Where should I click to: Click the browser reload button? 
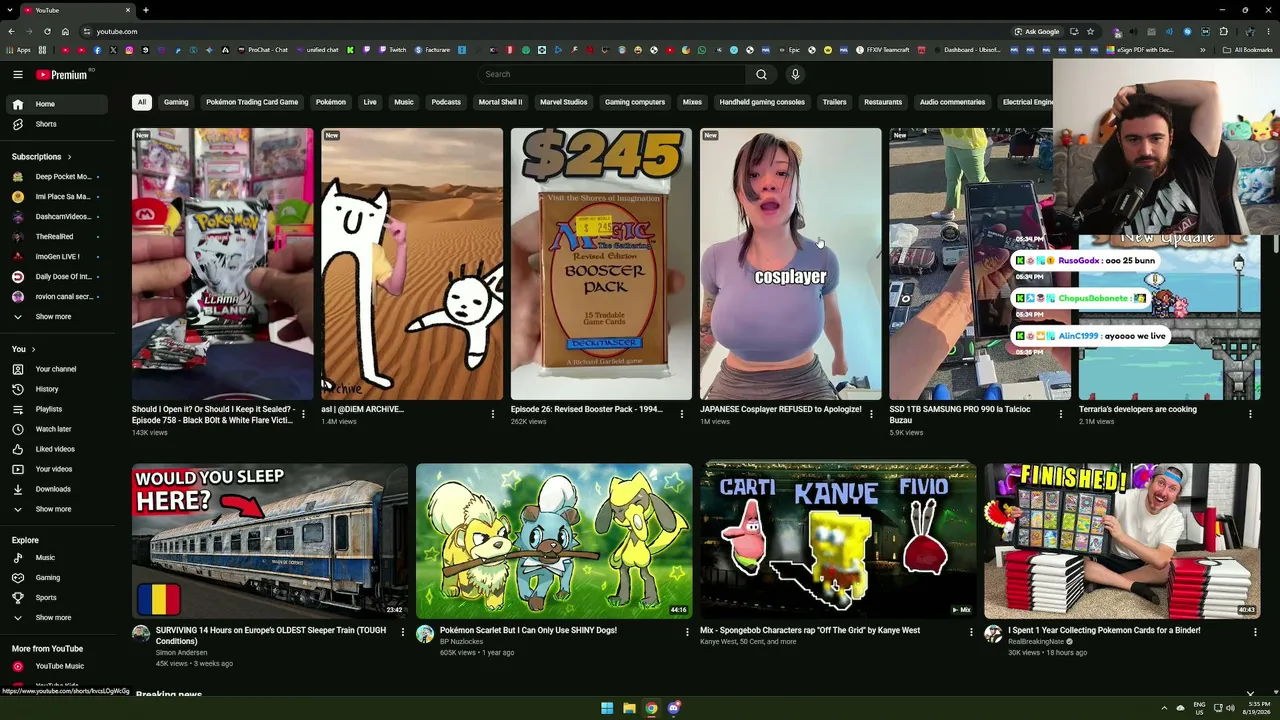tap(45, 31)
